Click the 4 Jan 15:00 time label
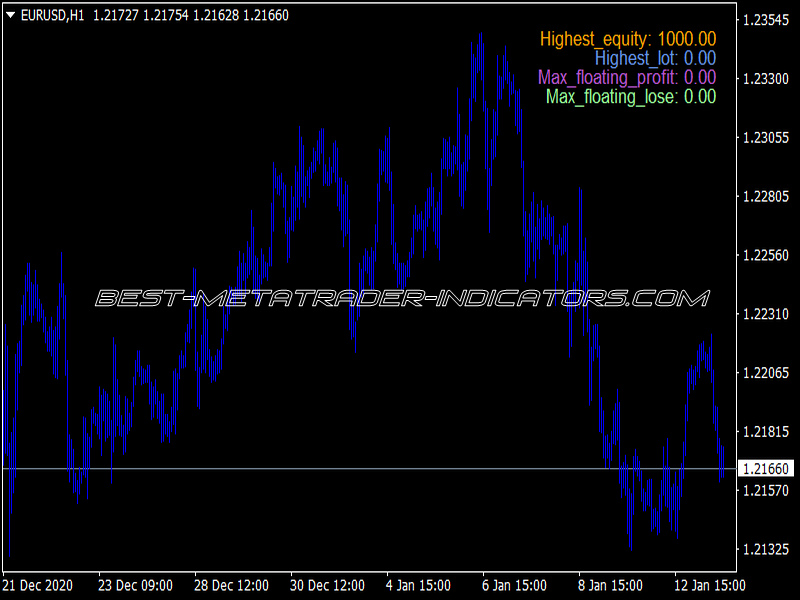800x600 pixels. (418, 585)
